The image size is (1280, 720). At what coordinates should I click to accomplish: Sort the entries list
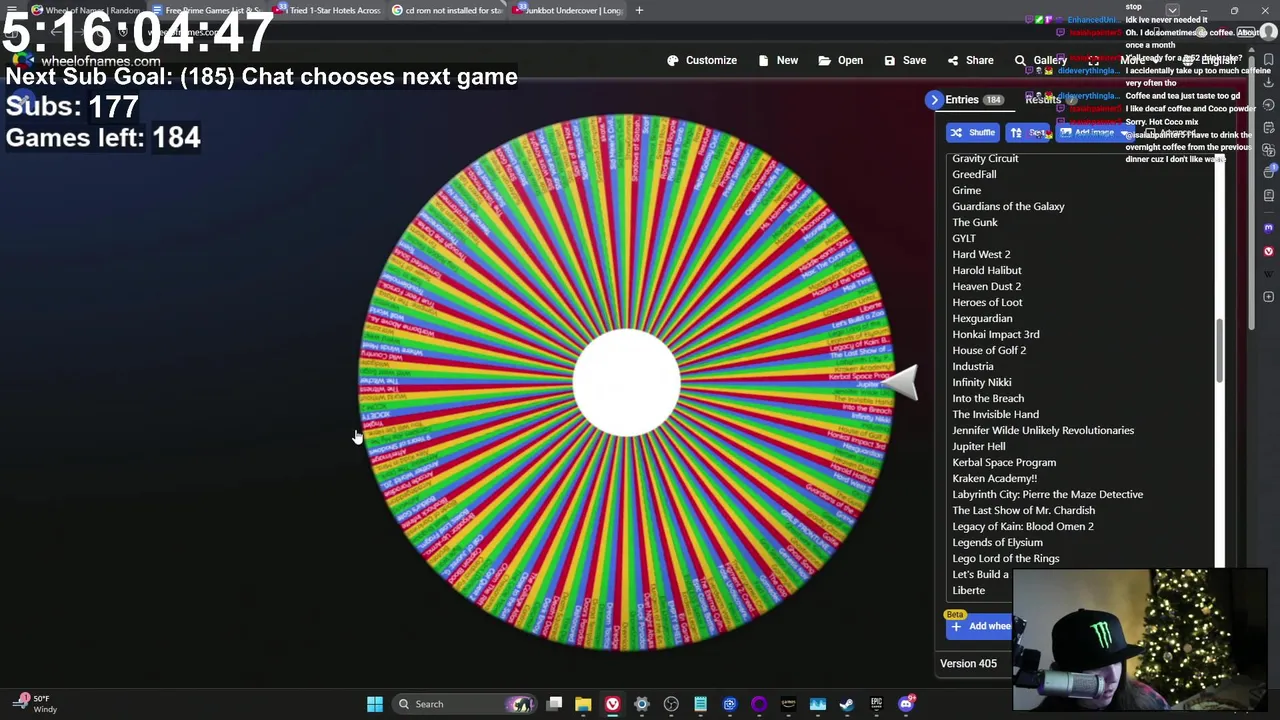point(1029,133)
